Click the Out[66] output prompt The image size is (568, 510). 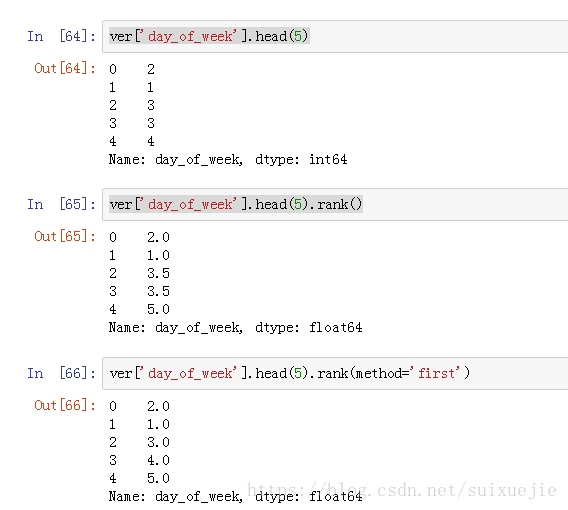point(65,405)
